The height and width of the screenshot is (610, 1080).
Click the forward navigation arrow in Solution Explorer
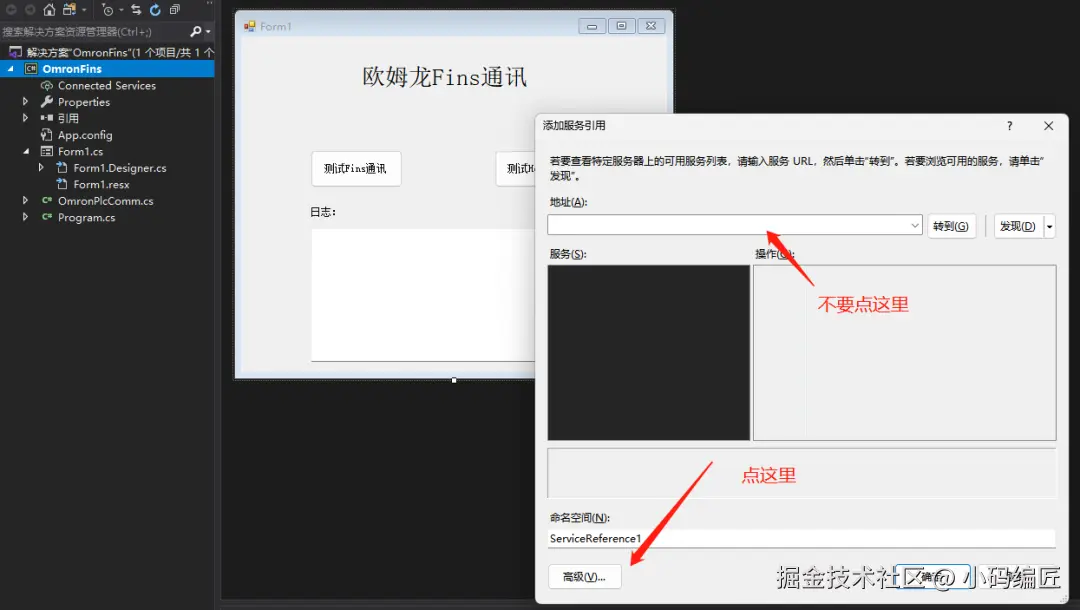(x=30, y=10)
